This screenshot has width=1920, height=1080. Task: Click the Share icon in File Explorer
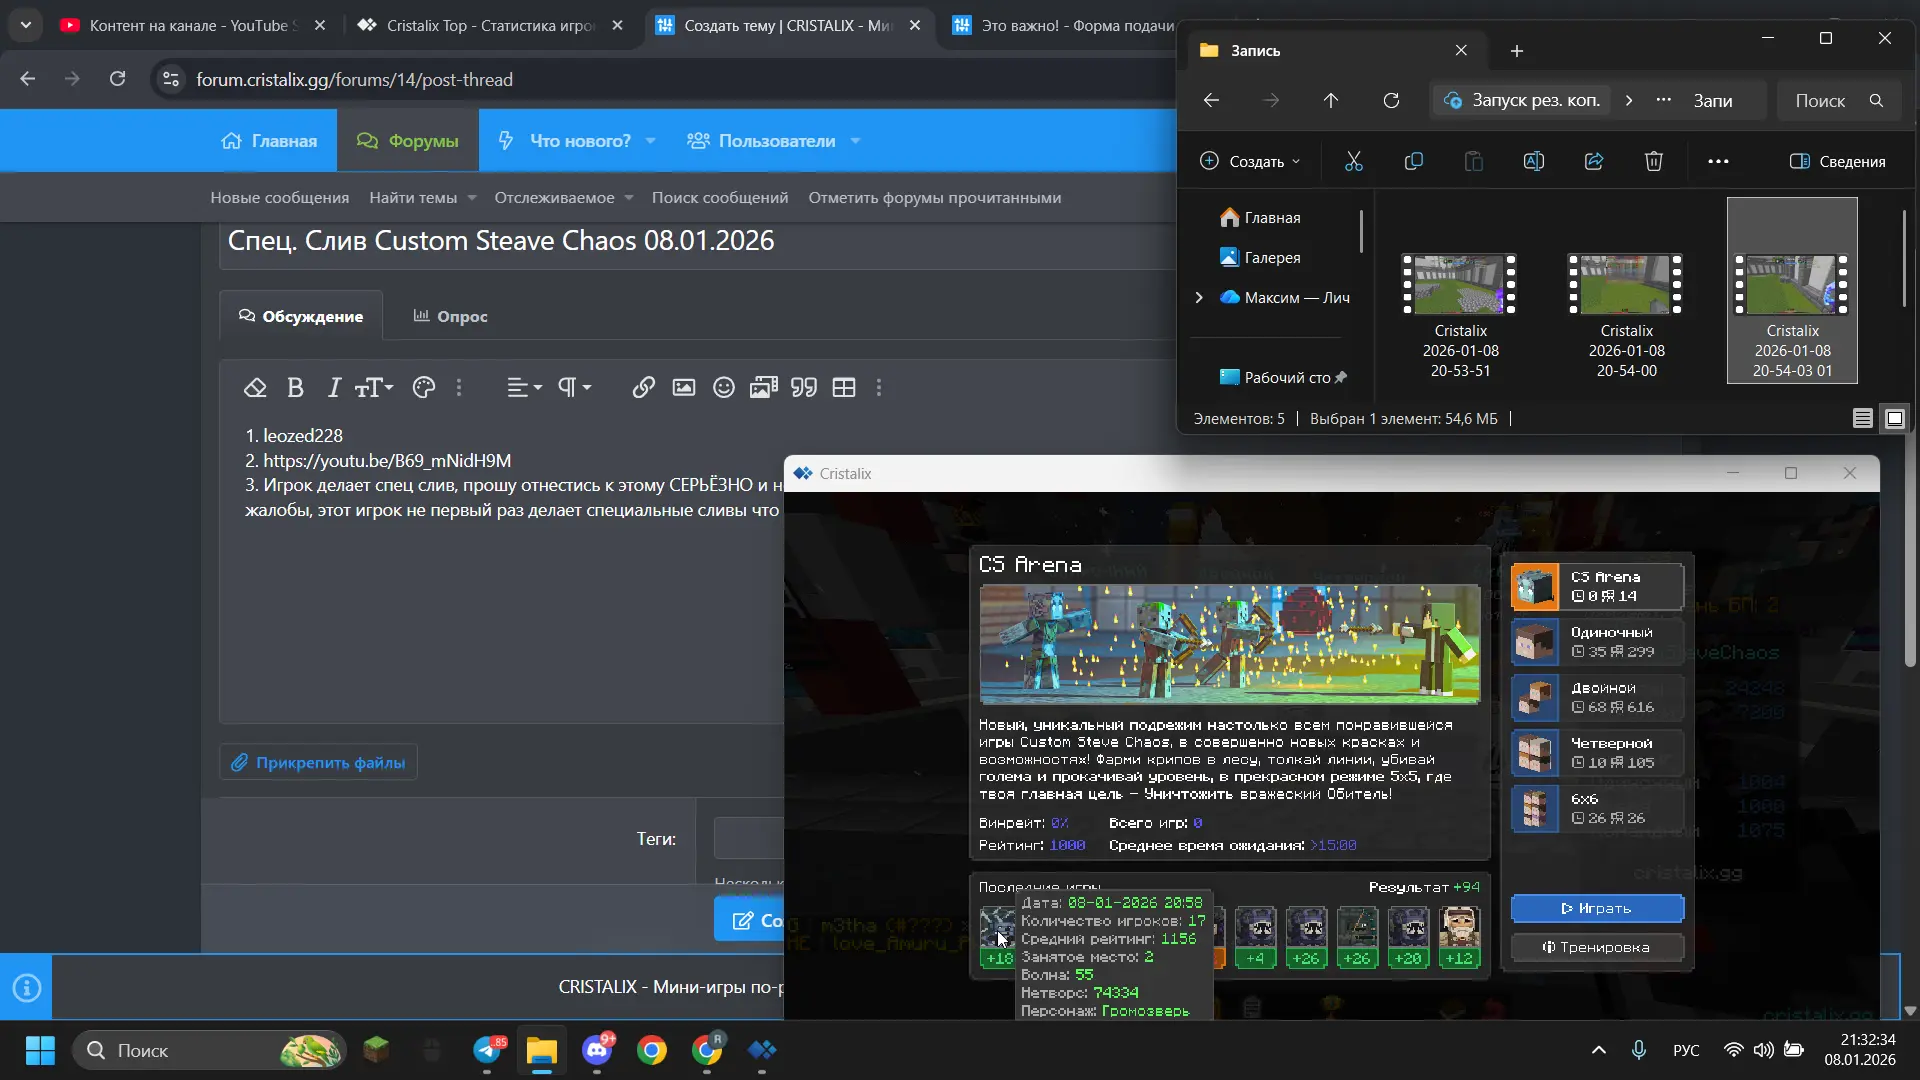1594,161
